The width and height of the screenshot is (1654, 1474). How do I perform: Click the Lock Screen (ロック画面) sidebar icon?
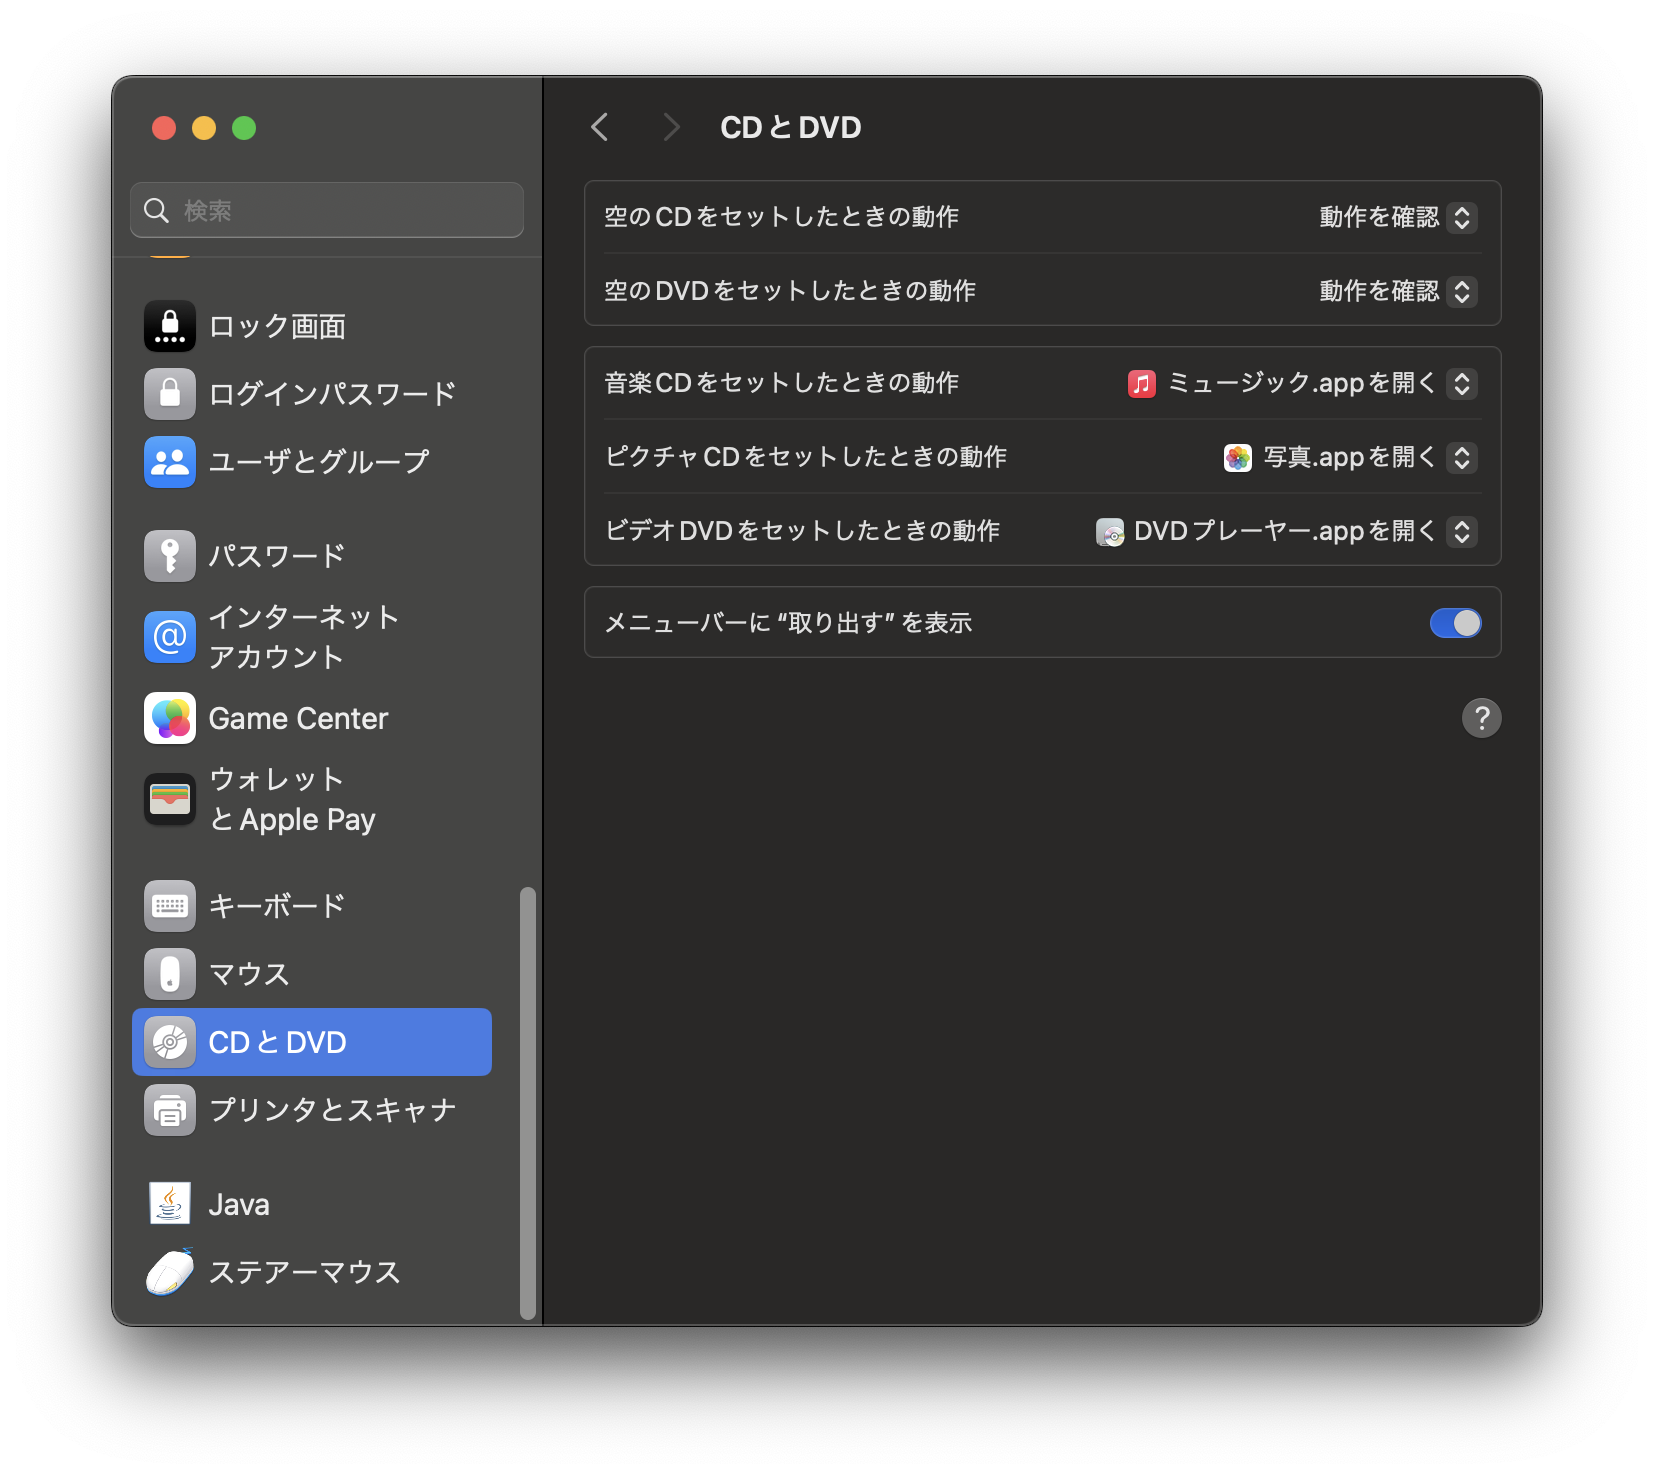tap(170, 326)
